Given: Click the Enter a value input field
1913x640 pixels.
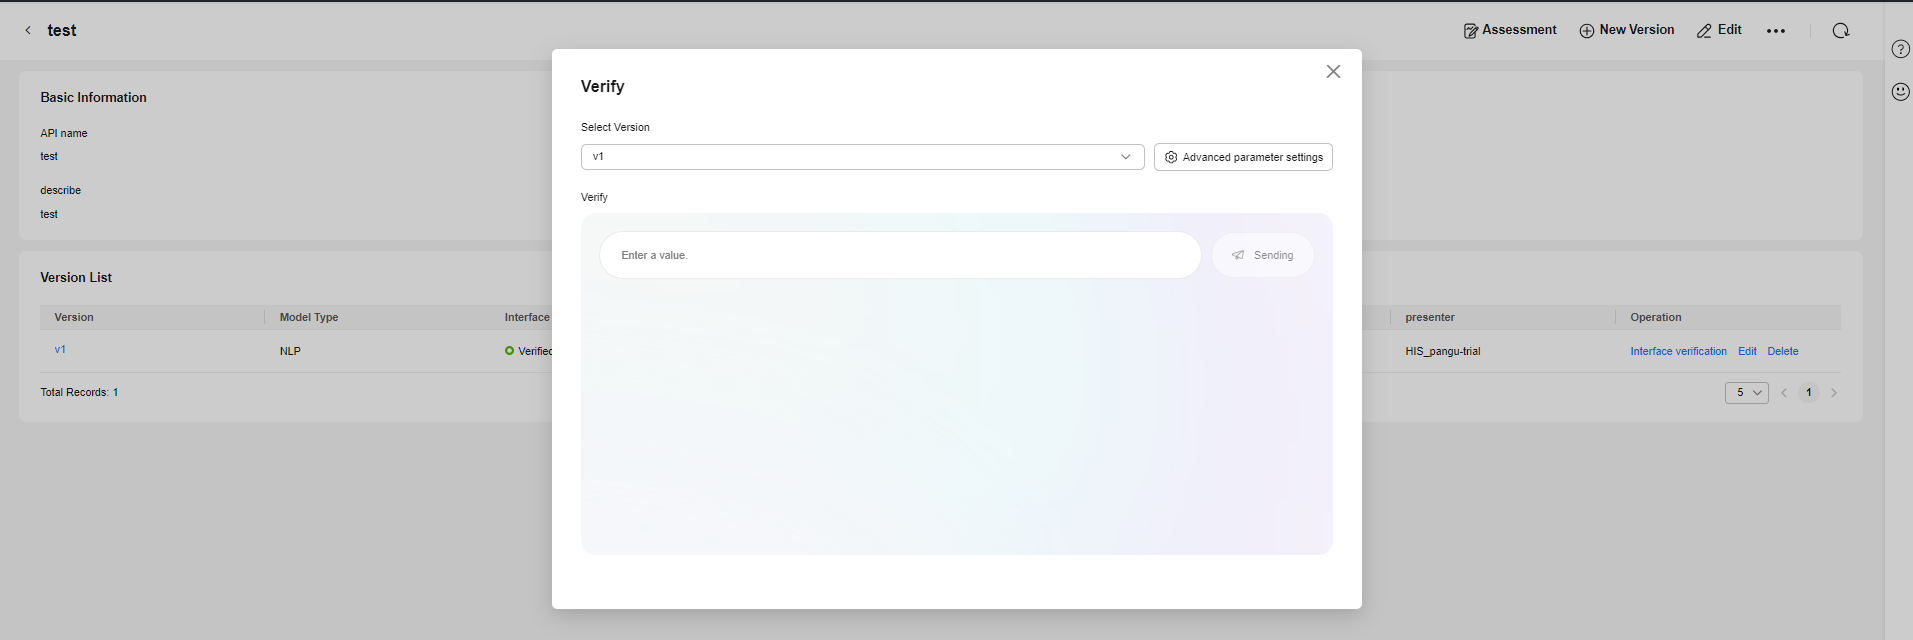Looking at the screenshot, I should [900, 255].
